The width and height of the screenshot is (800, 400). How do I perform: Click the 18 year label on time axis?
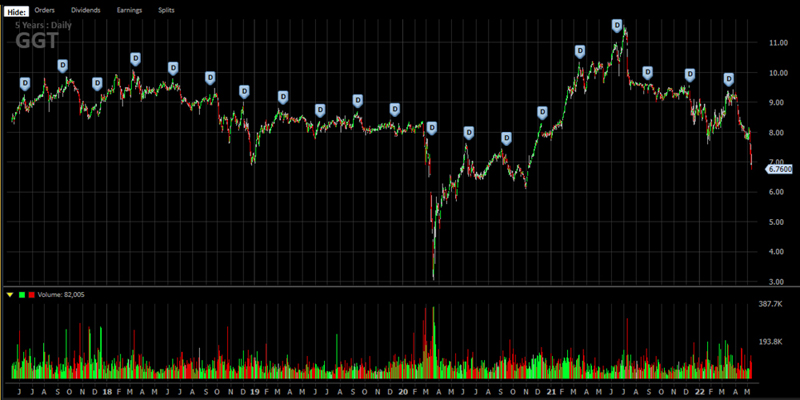point(107,392)
